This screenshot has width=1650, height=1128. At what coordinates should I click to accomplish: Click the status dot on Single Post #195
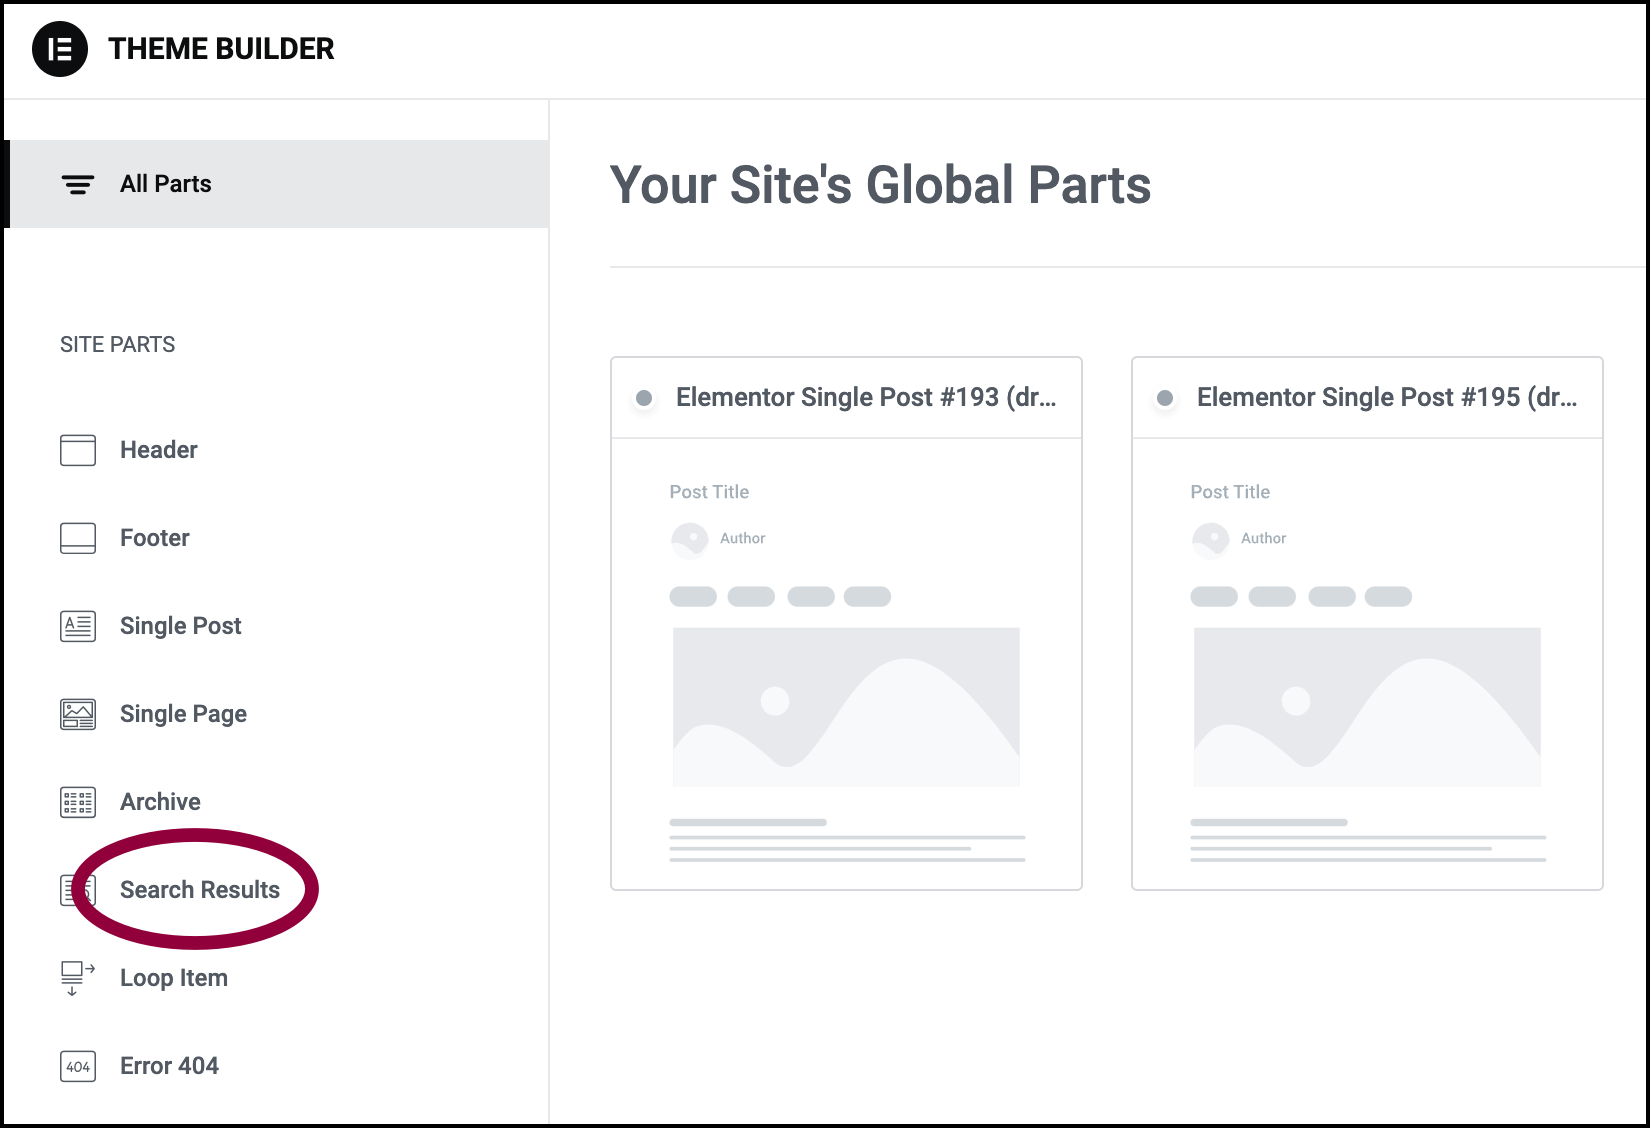tap(1165, 398)
